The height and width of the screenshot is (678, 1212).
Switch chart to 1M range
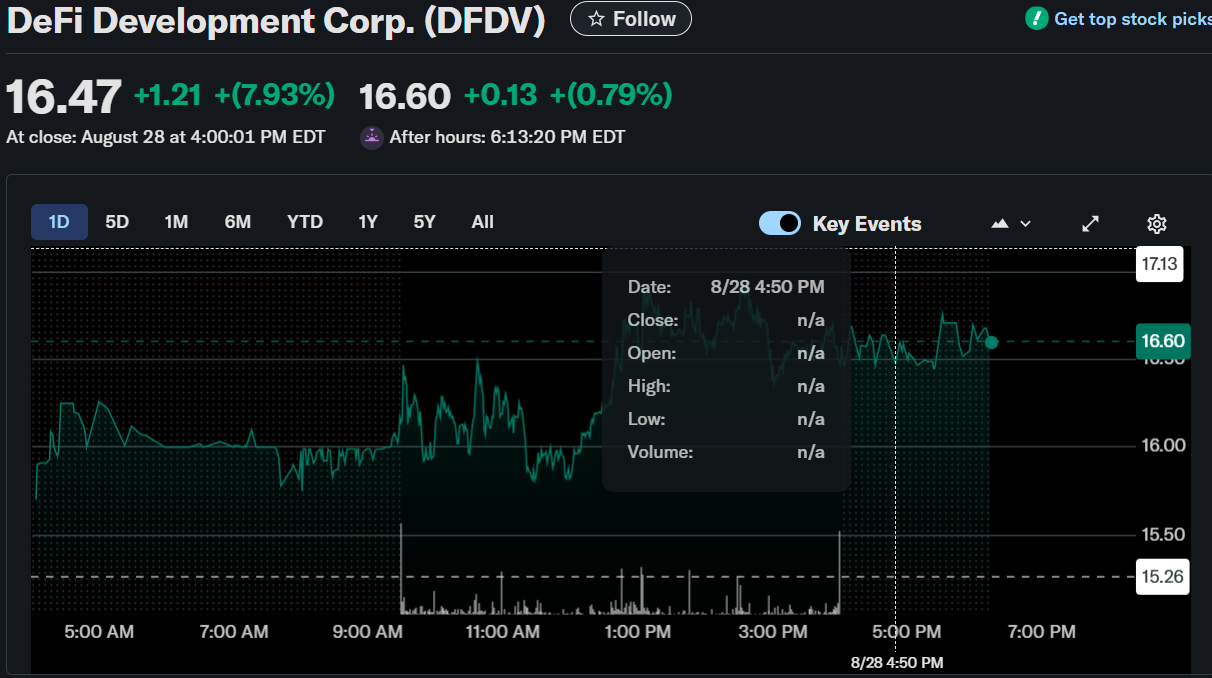(176, 222)
